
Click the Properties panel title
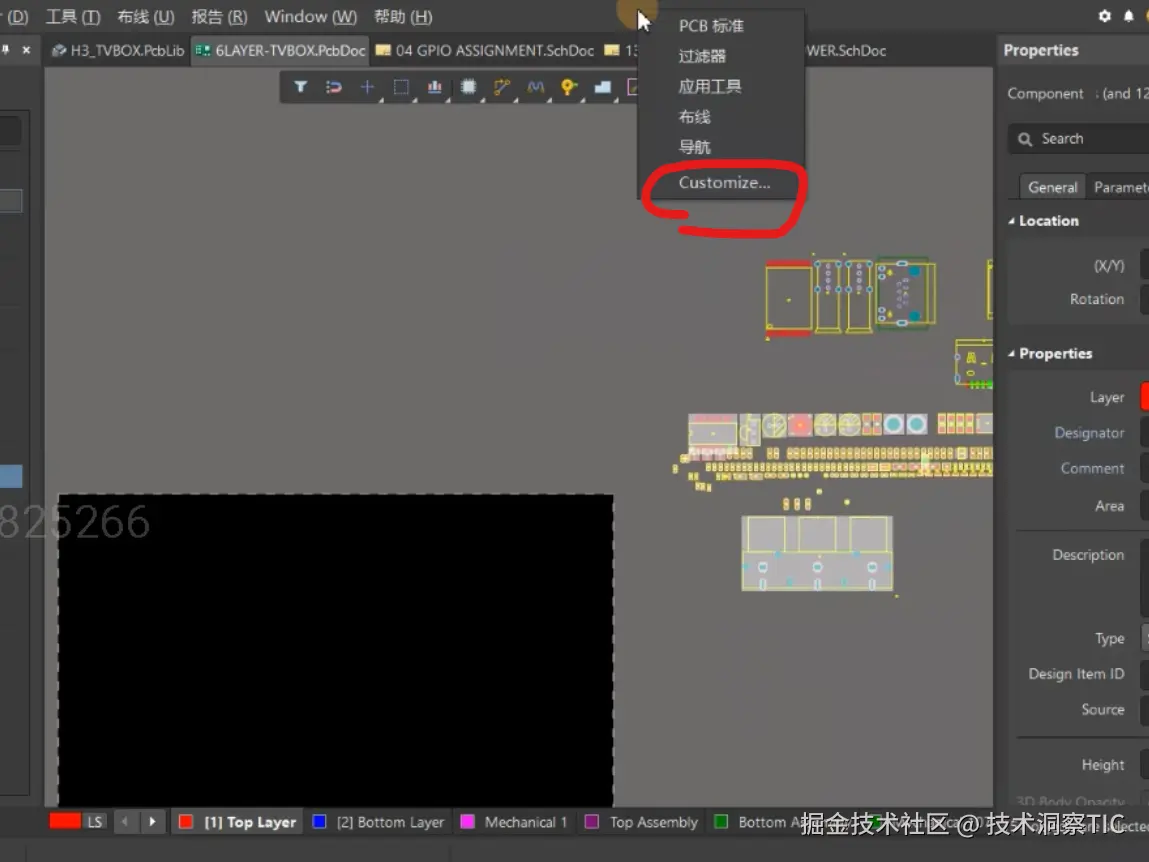[1041, 51]
